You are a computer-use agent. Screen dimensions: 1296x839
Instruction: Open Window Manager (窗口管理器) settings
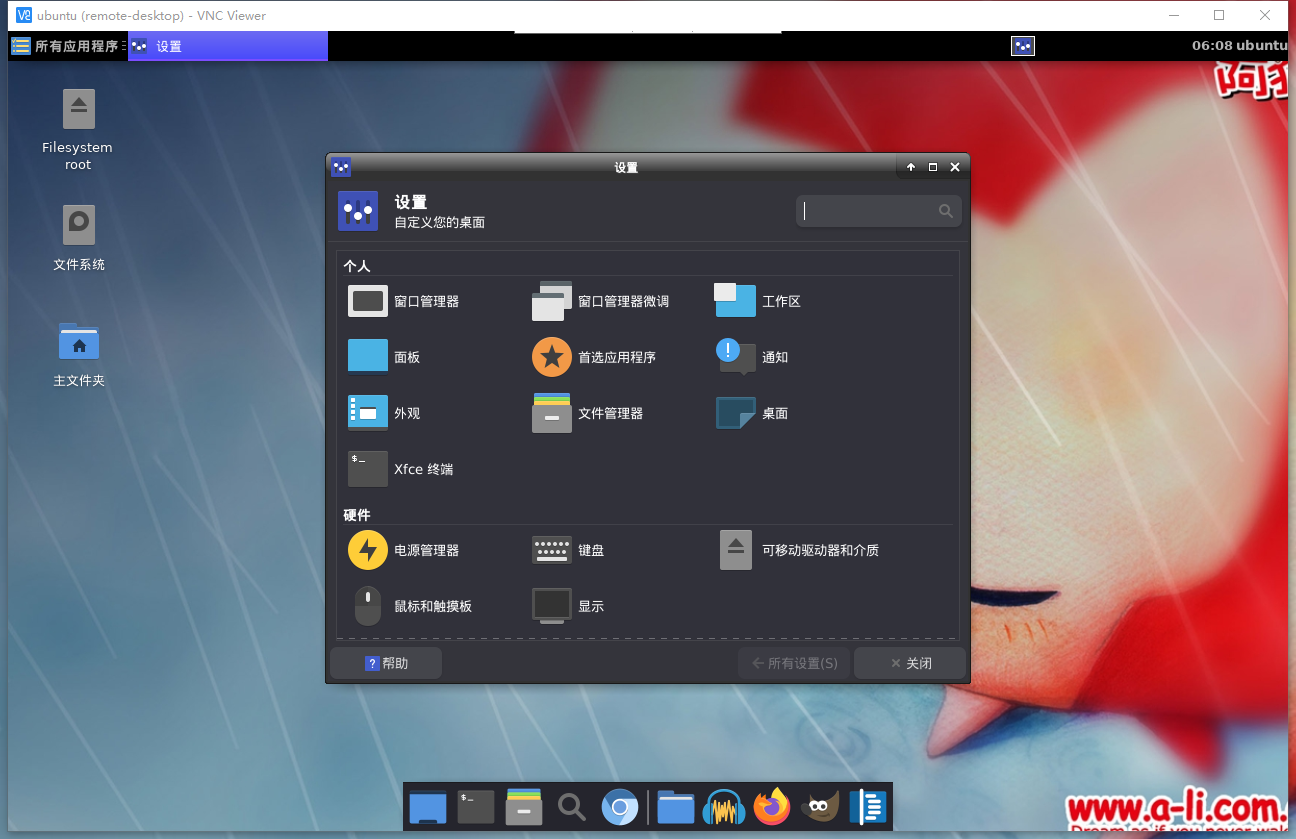tap(404, 301)
